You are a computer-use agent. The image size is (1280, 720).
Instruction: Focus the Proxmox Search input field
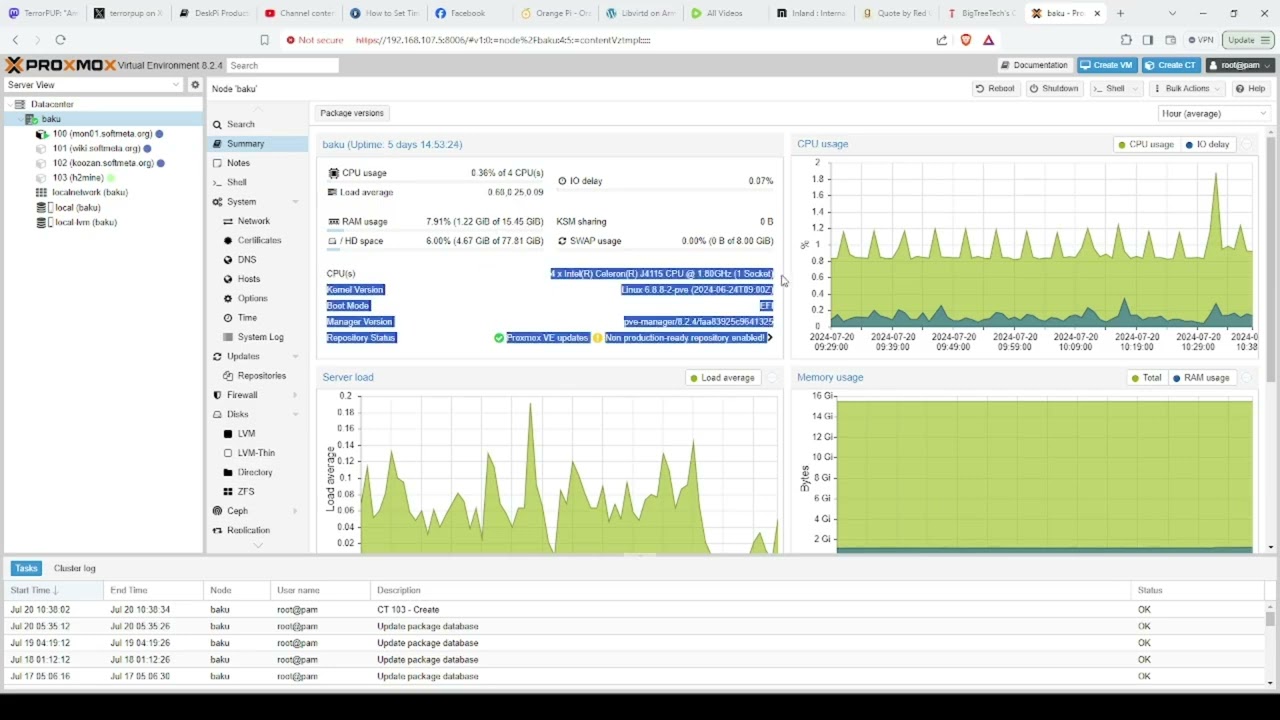point(282,65)
